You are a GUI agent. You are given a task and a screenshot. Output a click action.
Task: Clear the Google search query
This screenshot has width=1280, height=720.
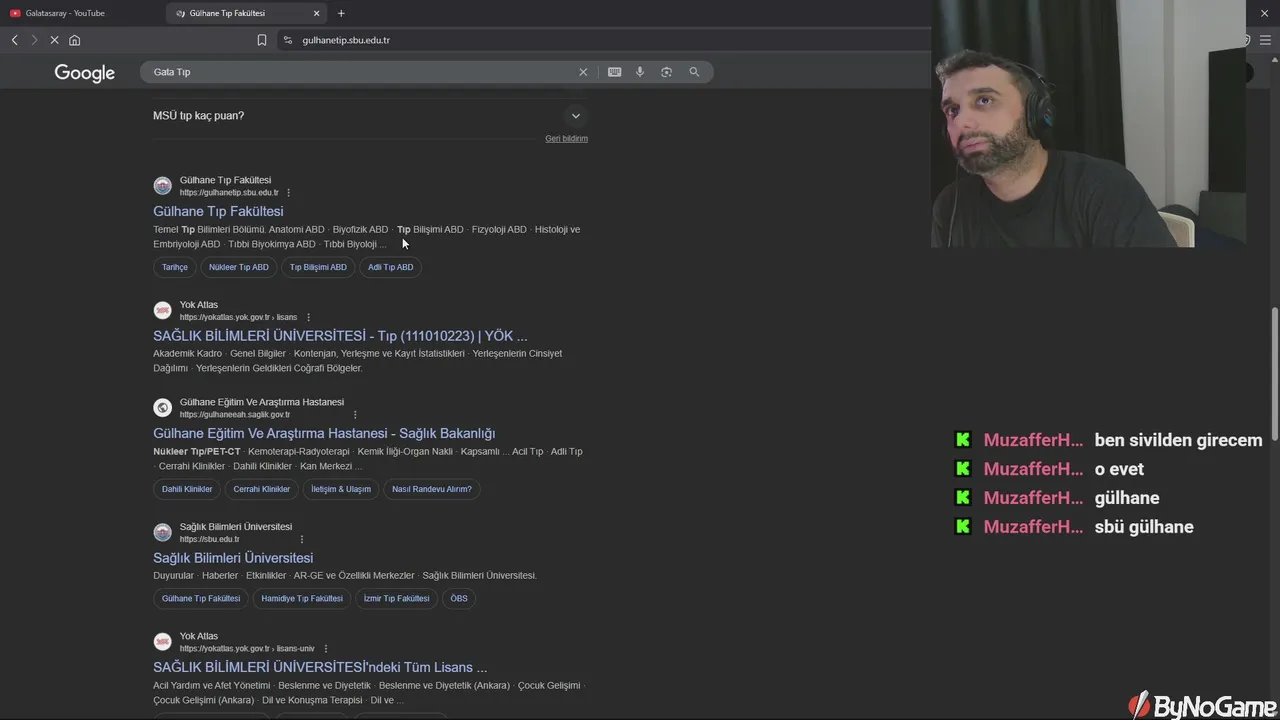click(583, 72)
